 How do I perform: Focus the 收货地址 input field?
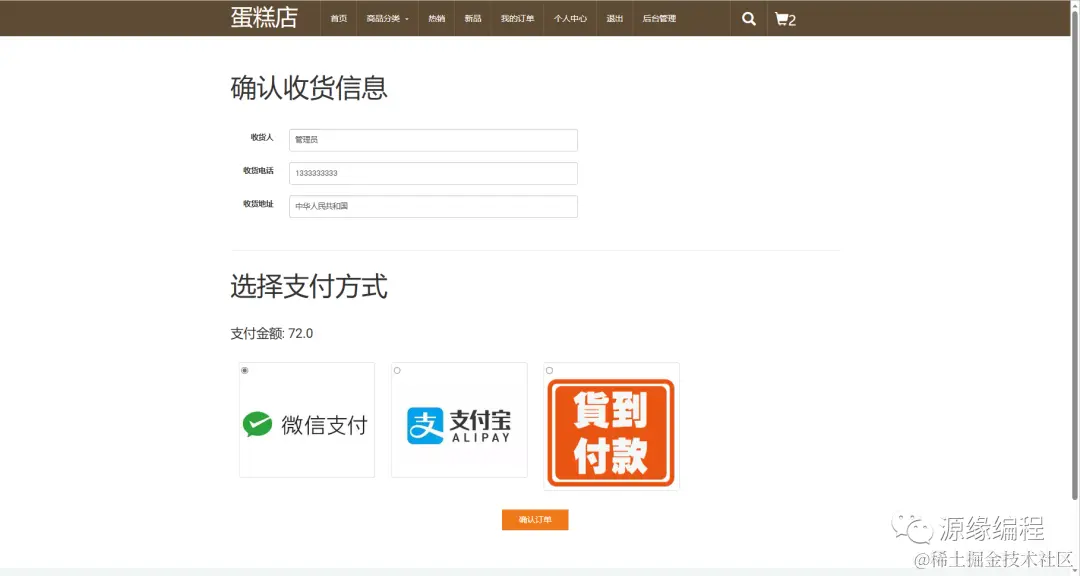(433, 207)
